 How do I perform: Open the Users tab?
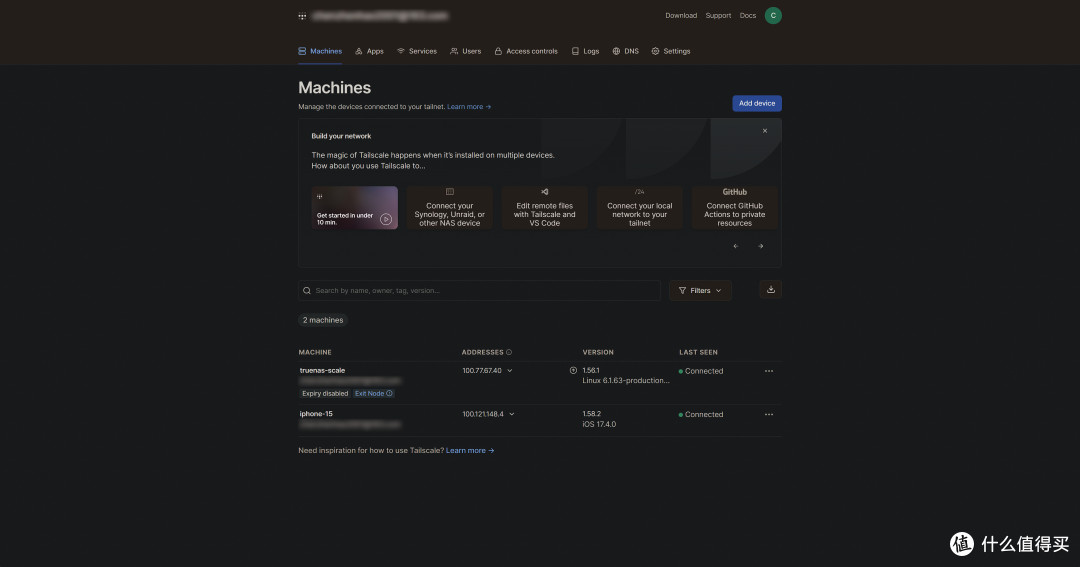click(x=466, y=51)
